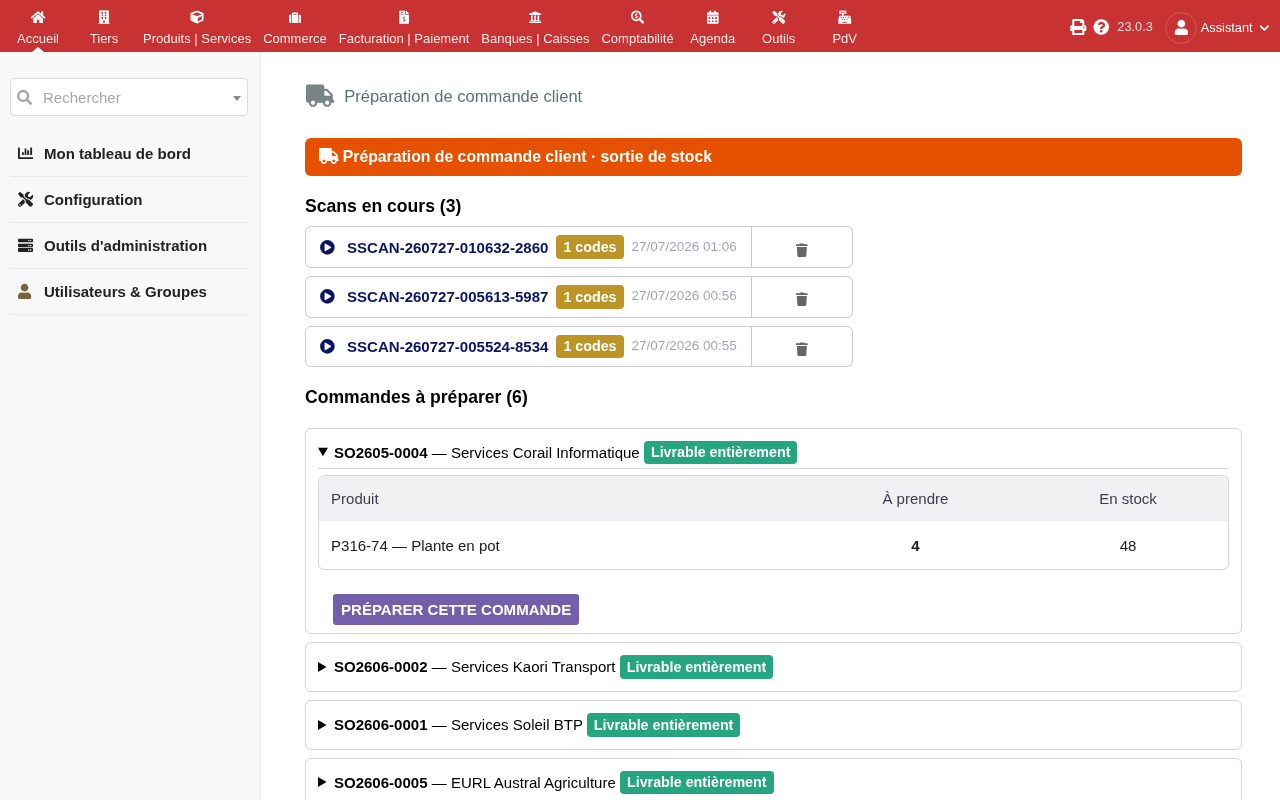Screen dimensions: 1280x800
Task: Delete scan SSCAN-260727-005613-5987 with trash icon
Action: pyautogui.click(x=801, y=298)
